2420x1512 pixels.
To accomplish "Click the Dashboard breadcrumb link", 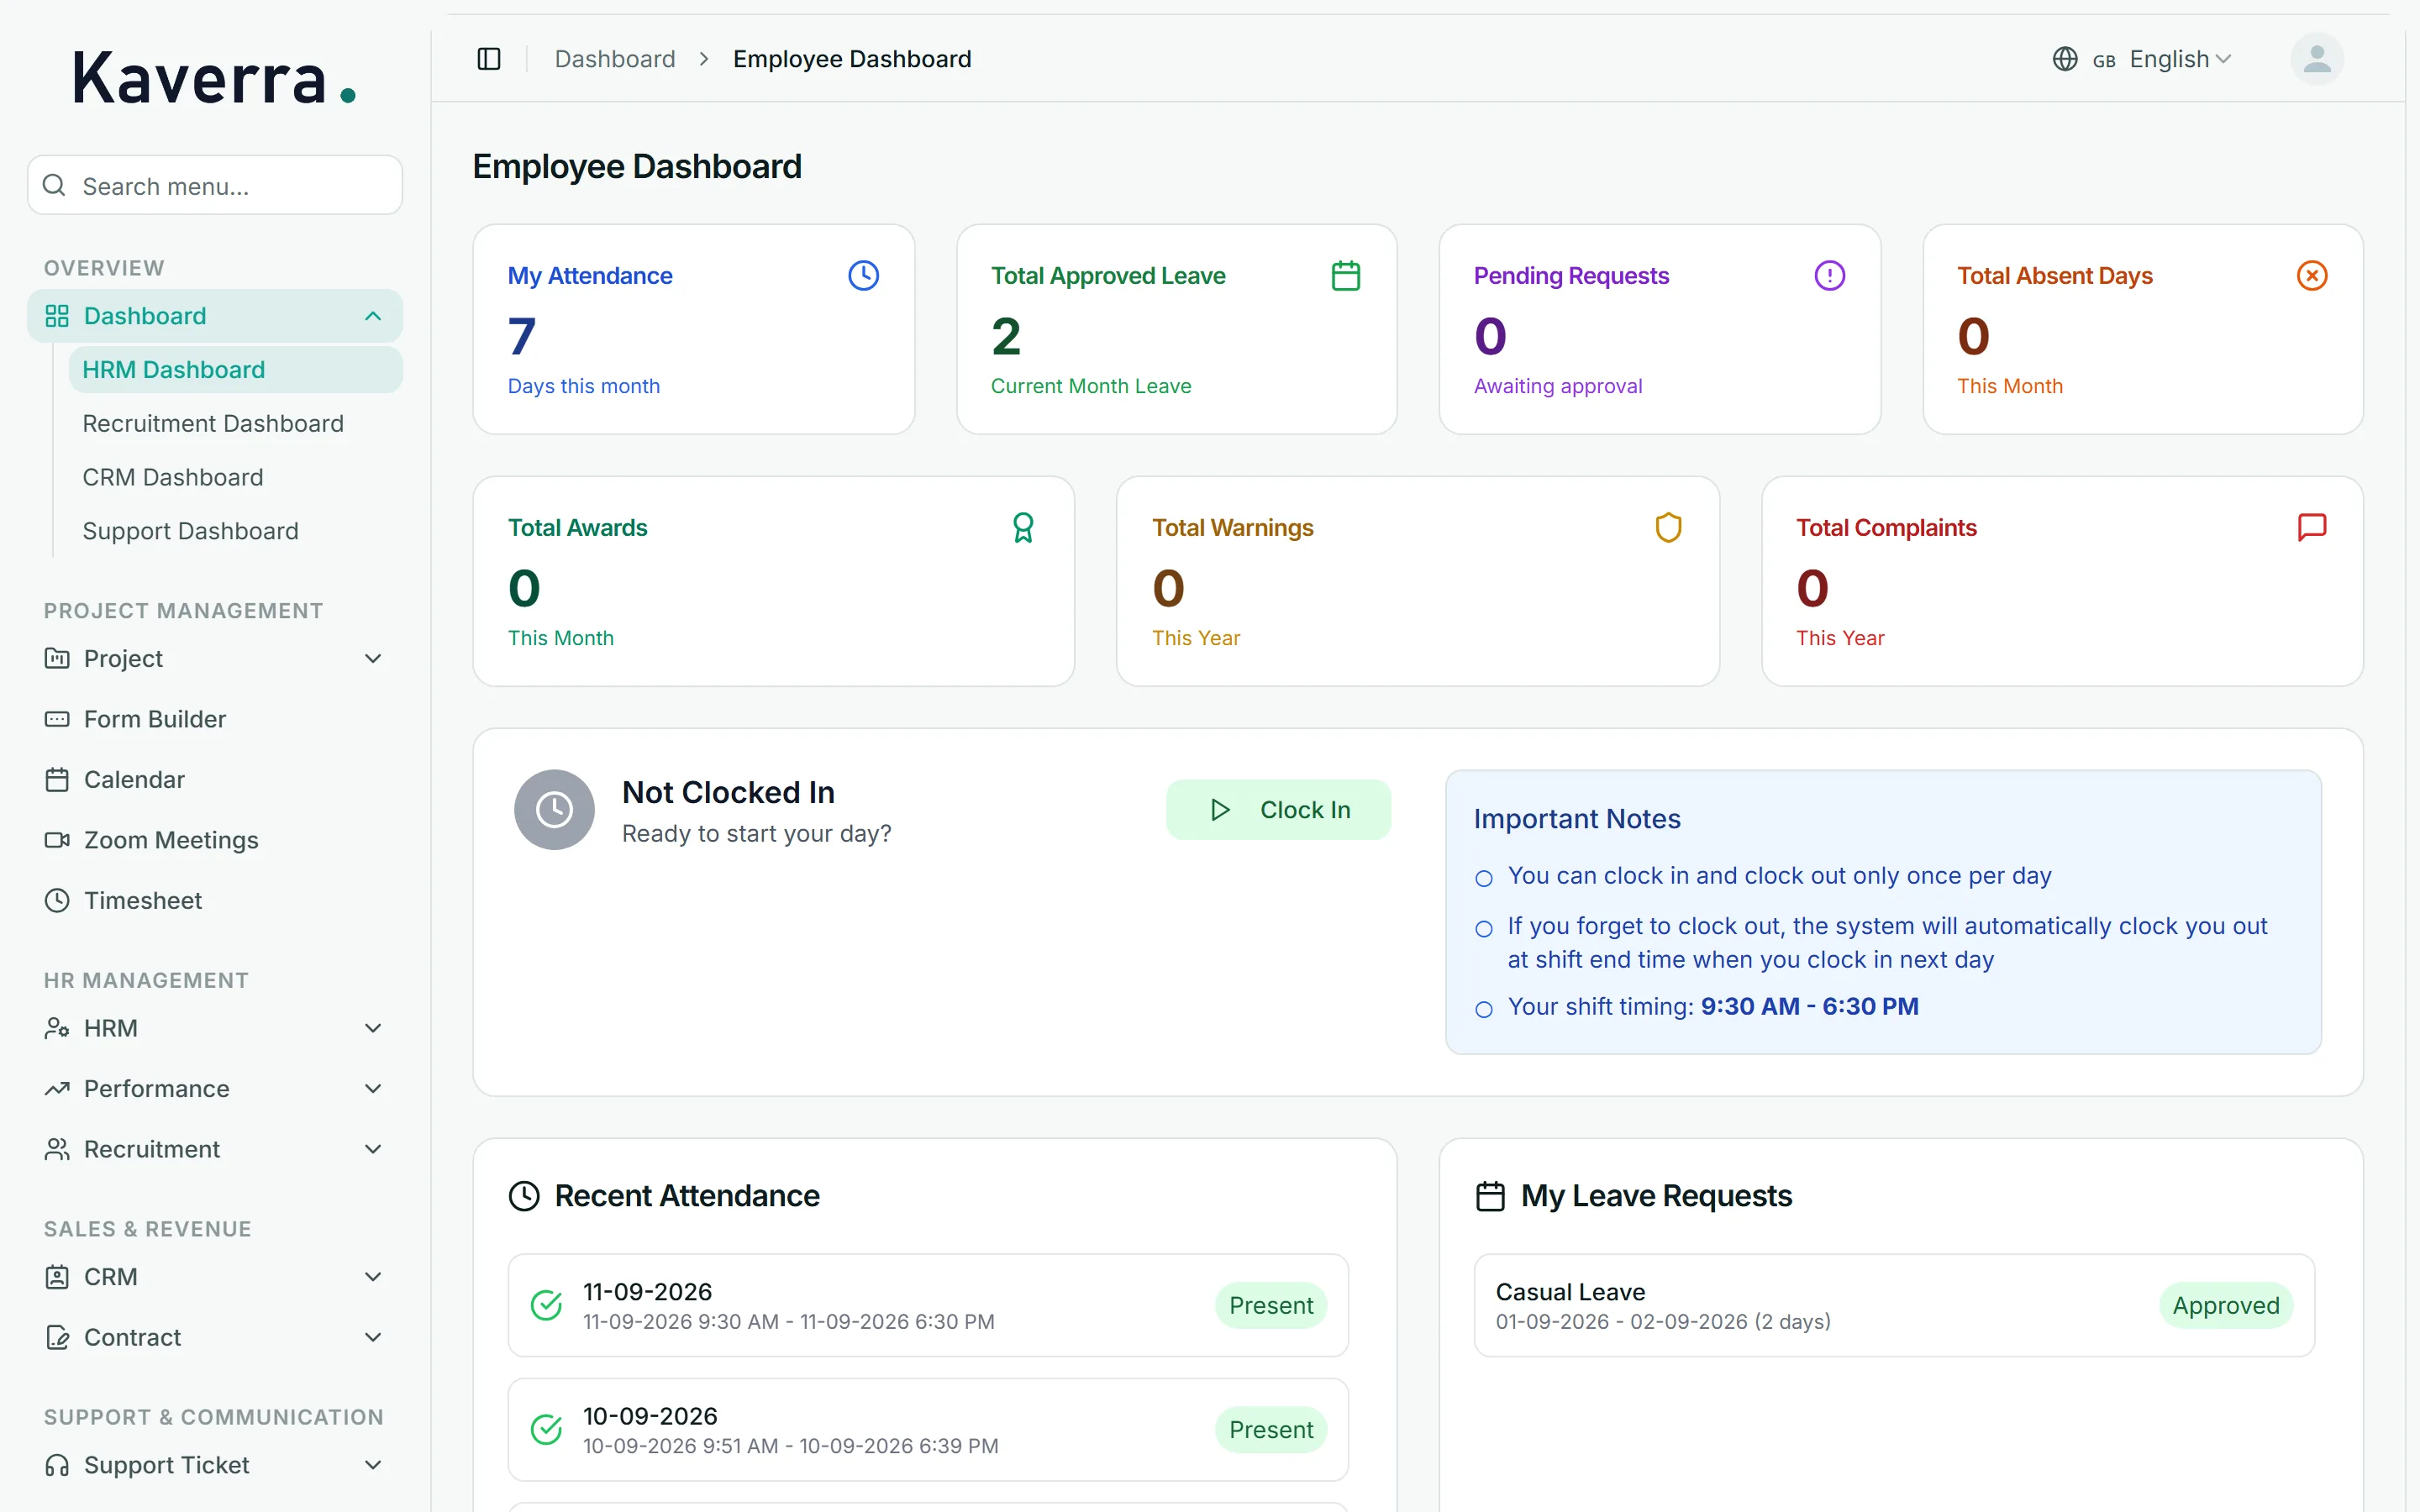I will tap(615, 59).
